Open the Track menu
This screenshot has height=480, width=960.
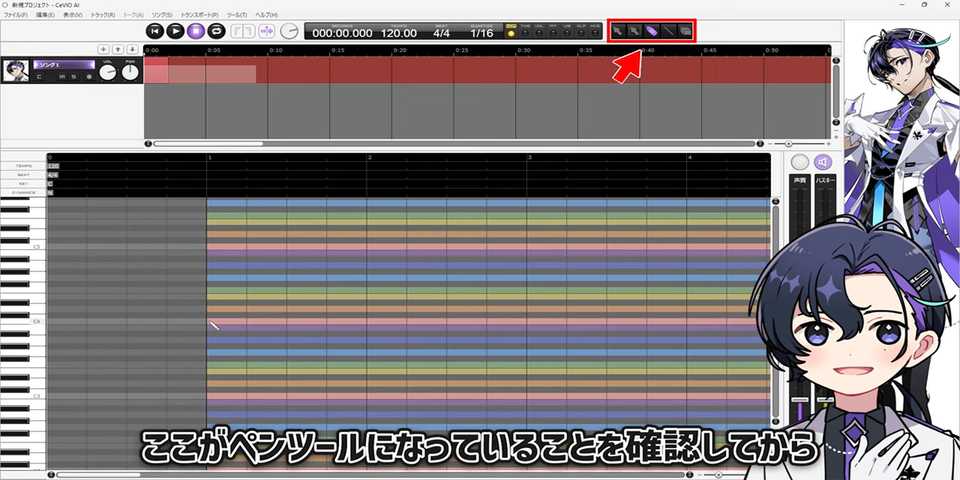tap(103, 14)
